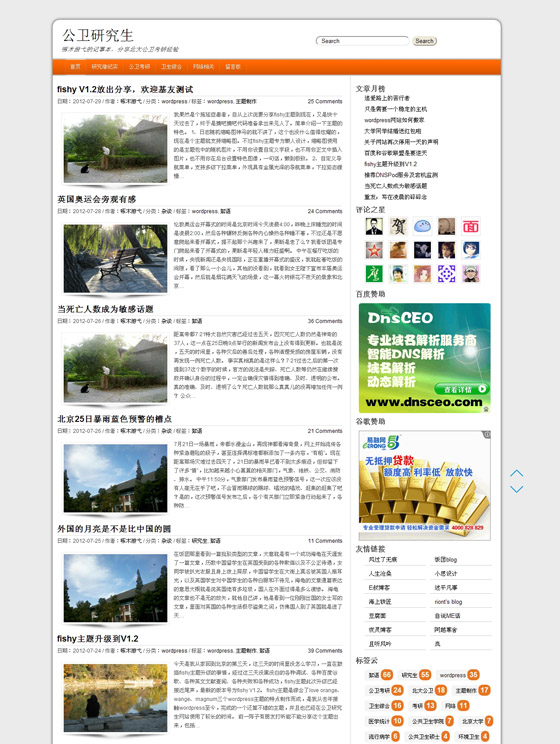
Task: Open the '21 Comments' link
Action: (x=325, y=431)
